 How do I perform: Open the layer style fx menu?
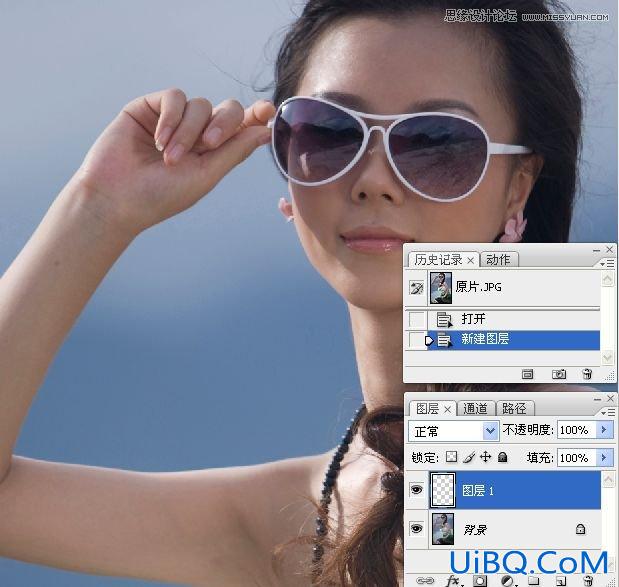452,581
